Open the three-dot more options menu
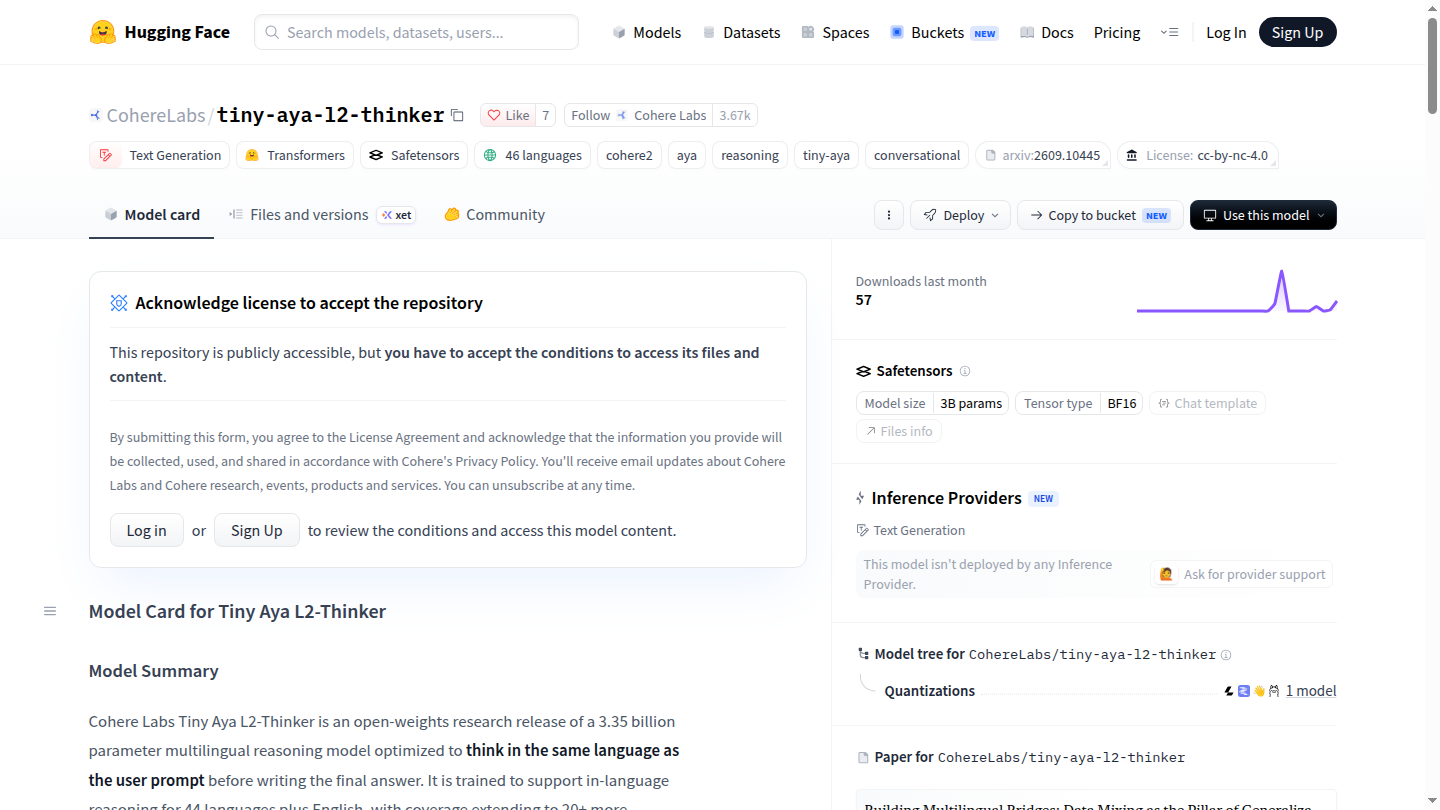Screen dimensions: 1440x810 click(x=888, y=215)
